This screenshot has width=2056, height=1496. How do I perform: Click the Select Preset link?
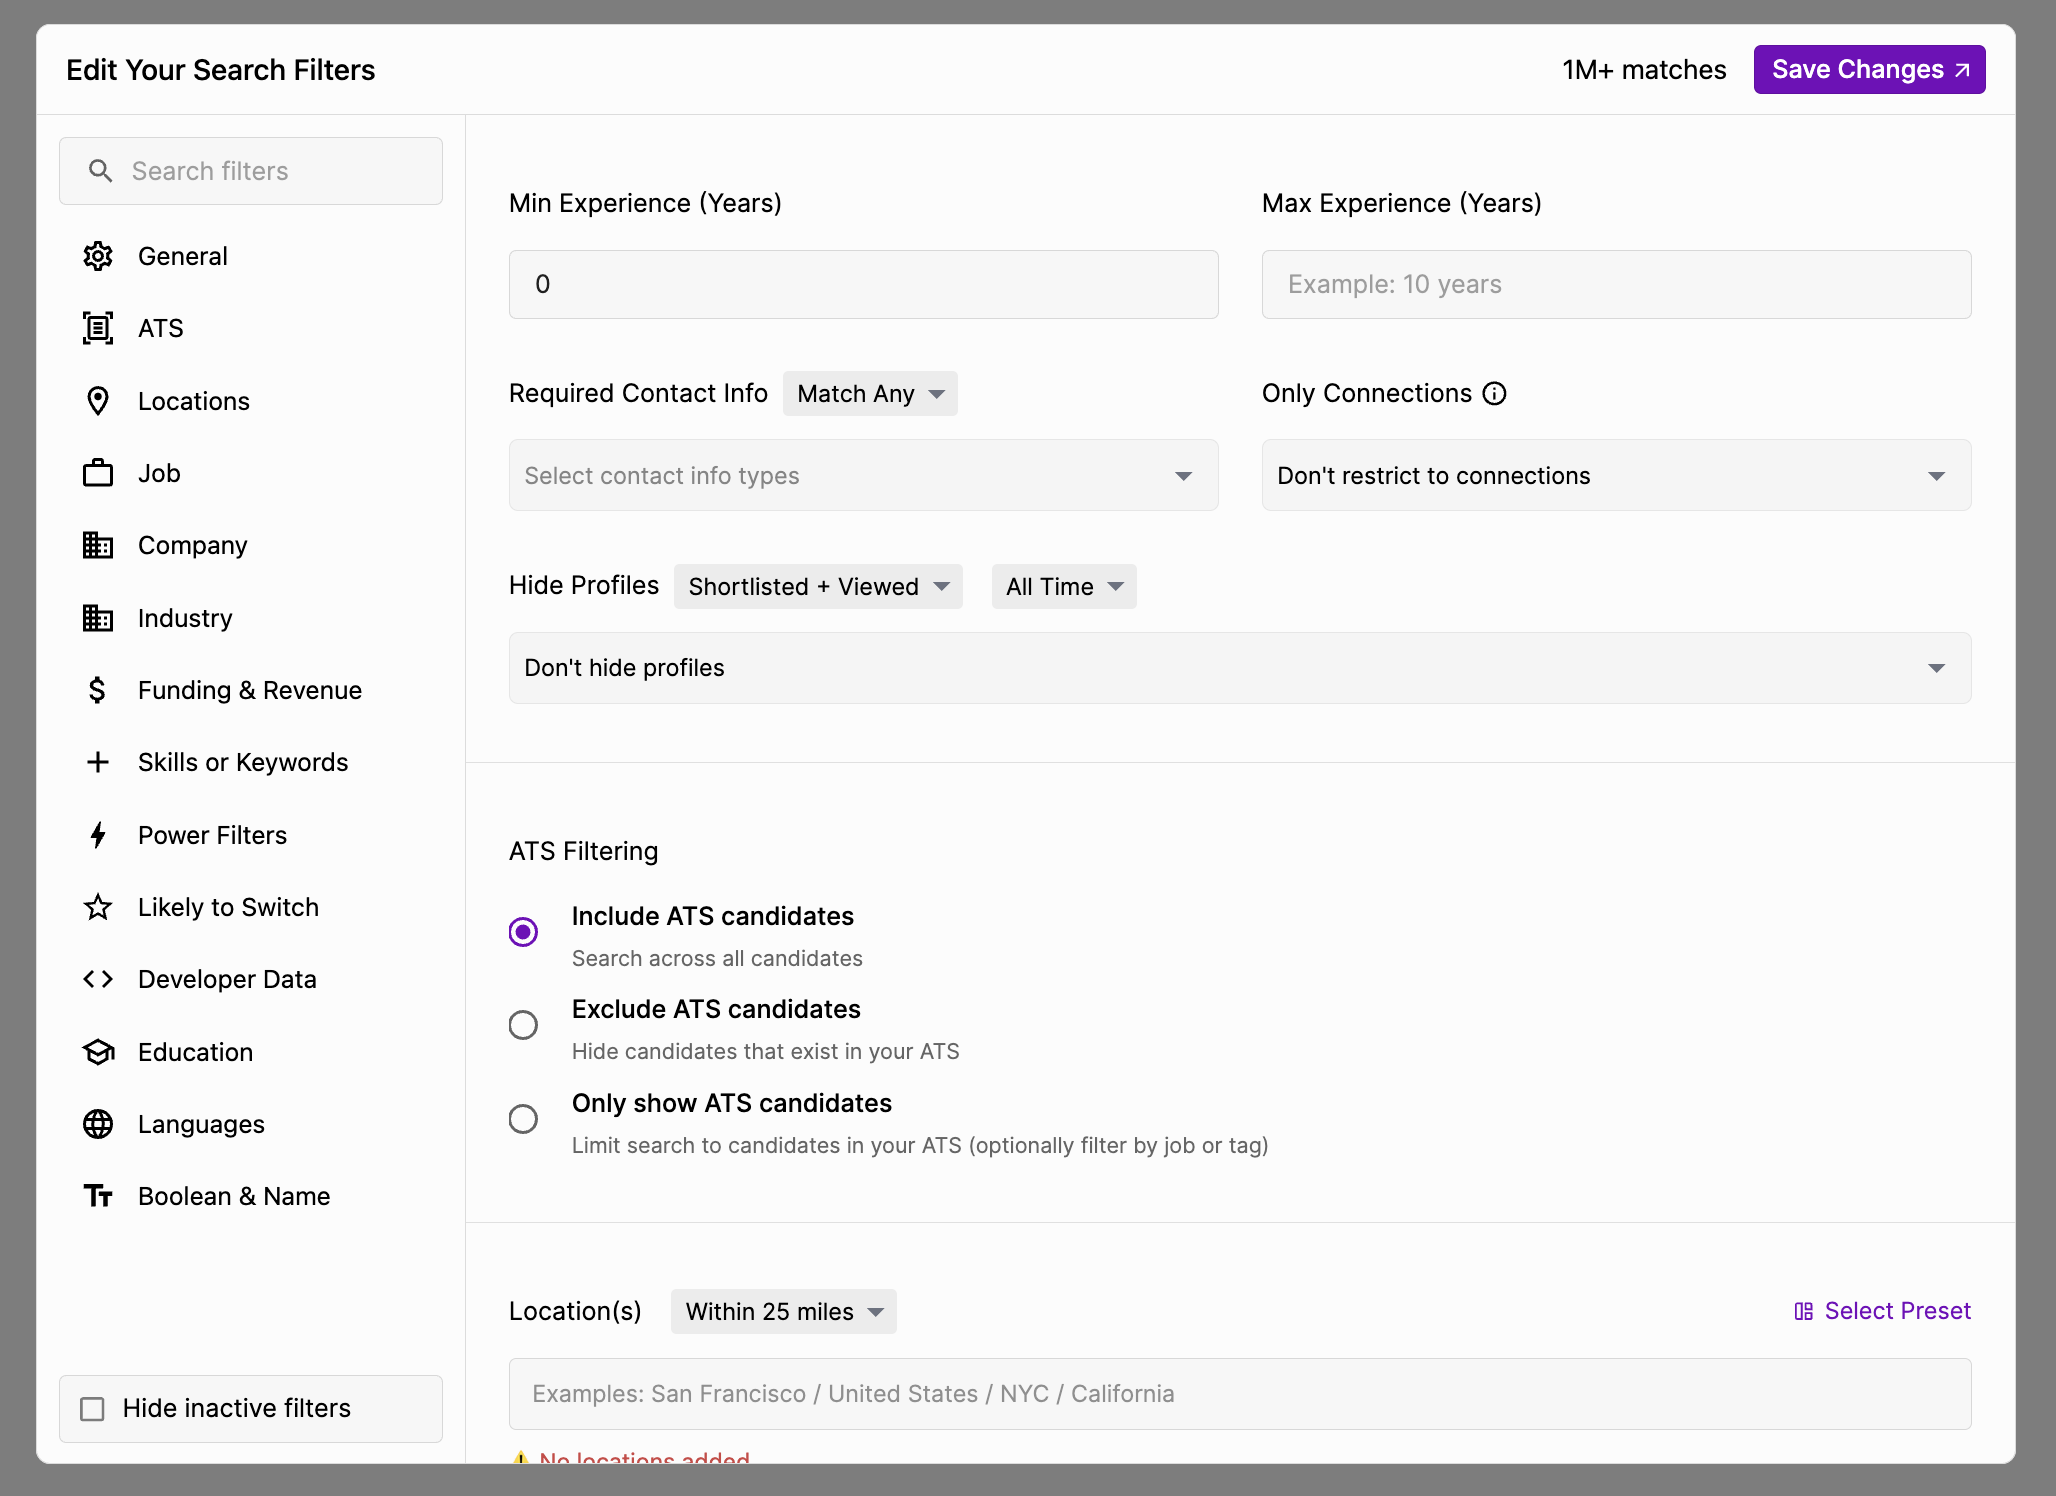pyautogui.click(x=1882, y=1311)
